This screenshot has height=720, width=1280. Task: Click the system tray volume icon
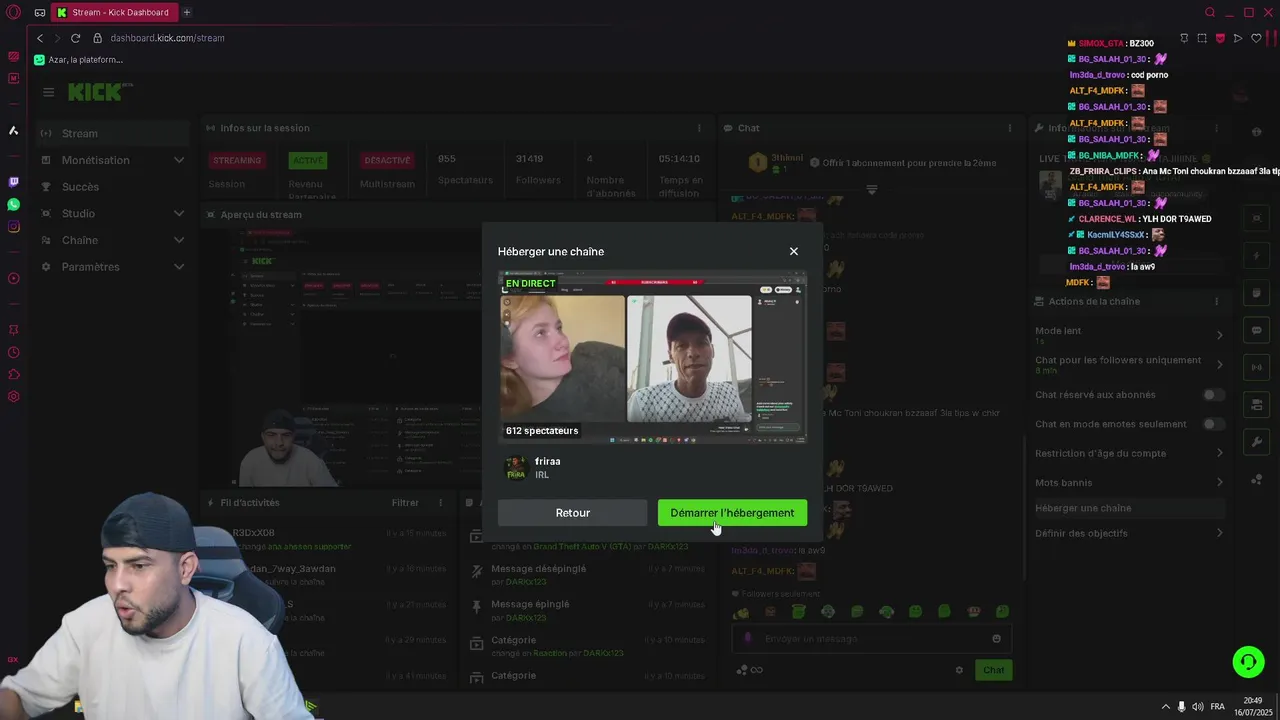(x=1197, y=707)
